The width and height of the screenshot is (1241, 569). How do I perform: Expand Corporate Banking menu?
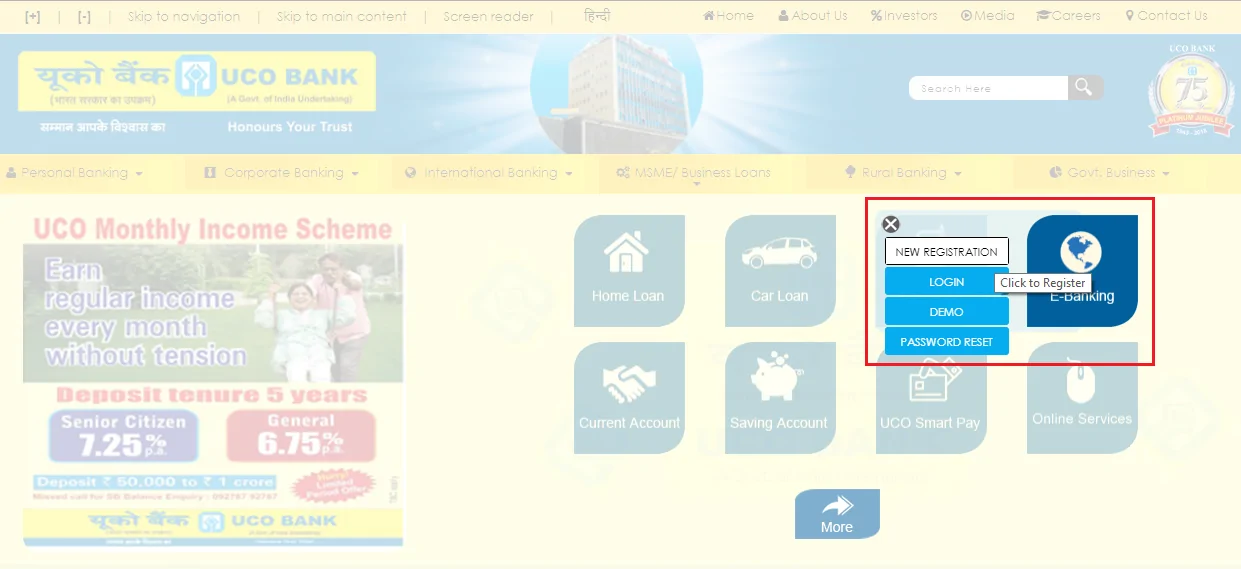(x=281, y=173)
